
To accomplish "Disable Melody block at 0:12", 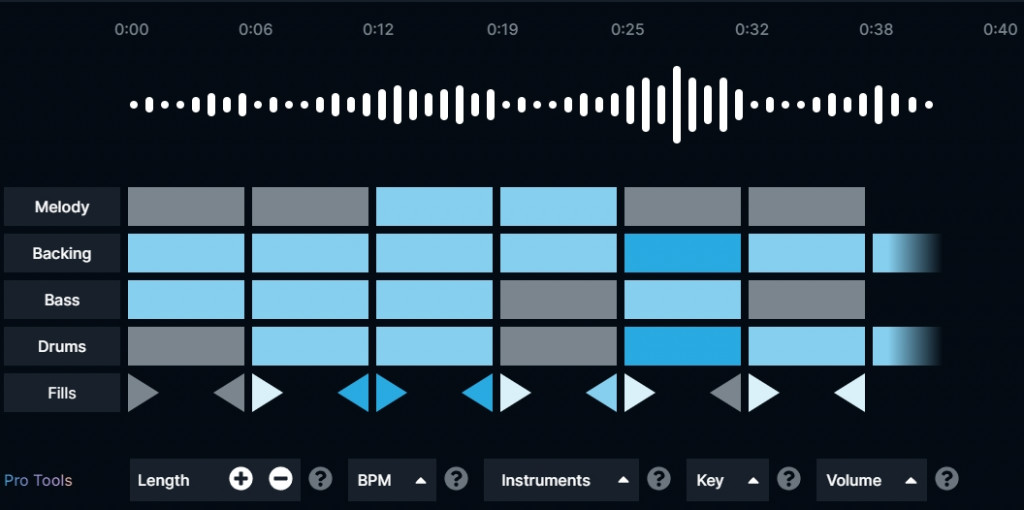I will tap(434, 206).
